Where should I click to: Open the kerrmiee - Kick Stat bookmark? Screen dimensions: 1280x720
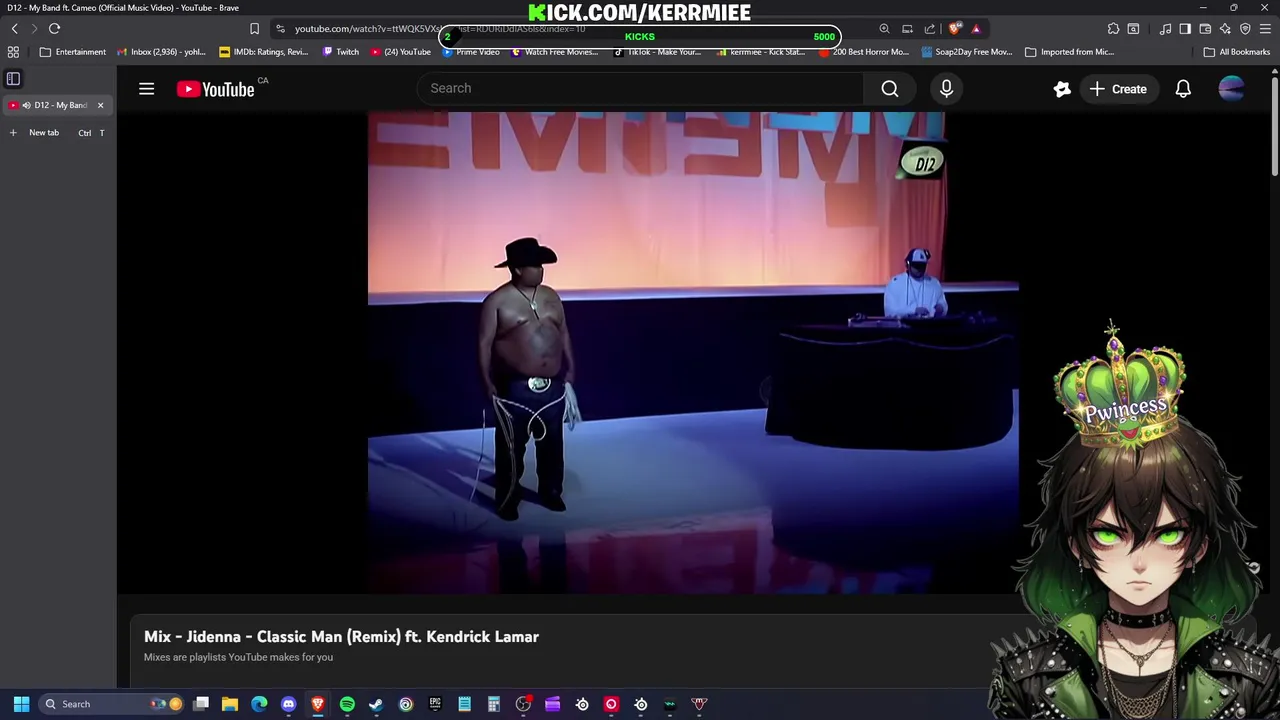coord(761,52)
